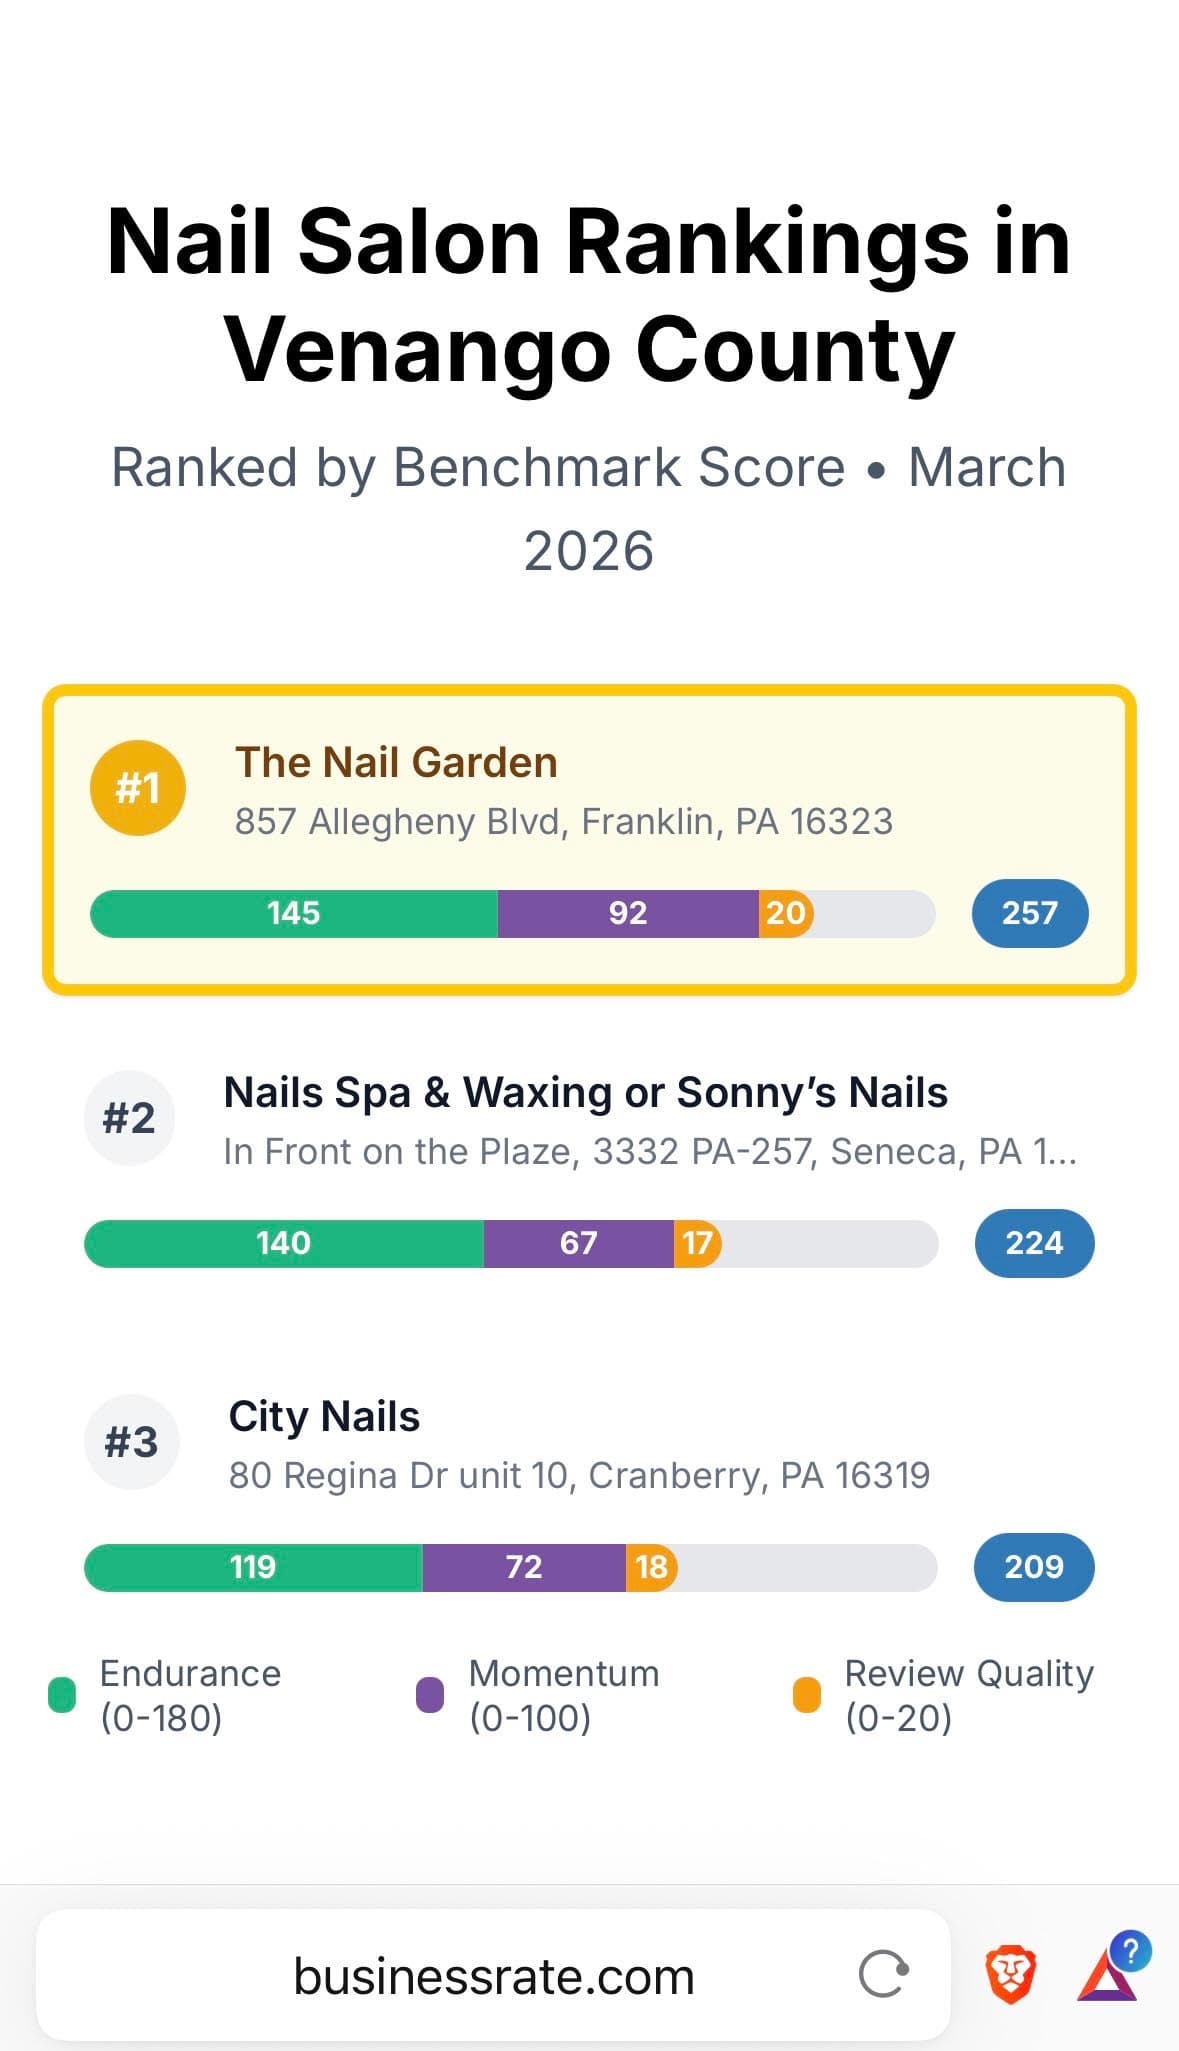
Task: Tap the #2 rank badge
Action: point(129,1118)
